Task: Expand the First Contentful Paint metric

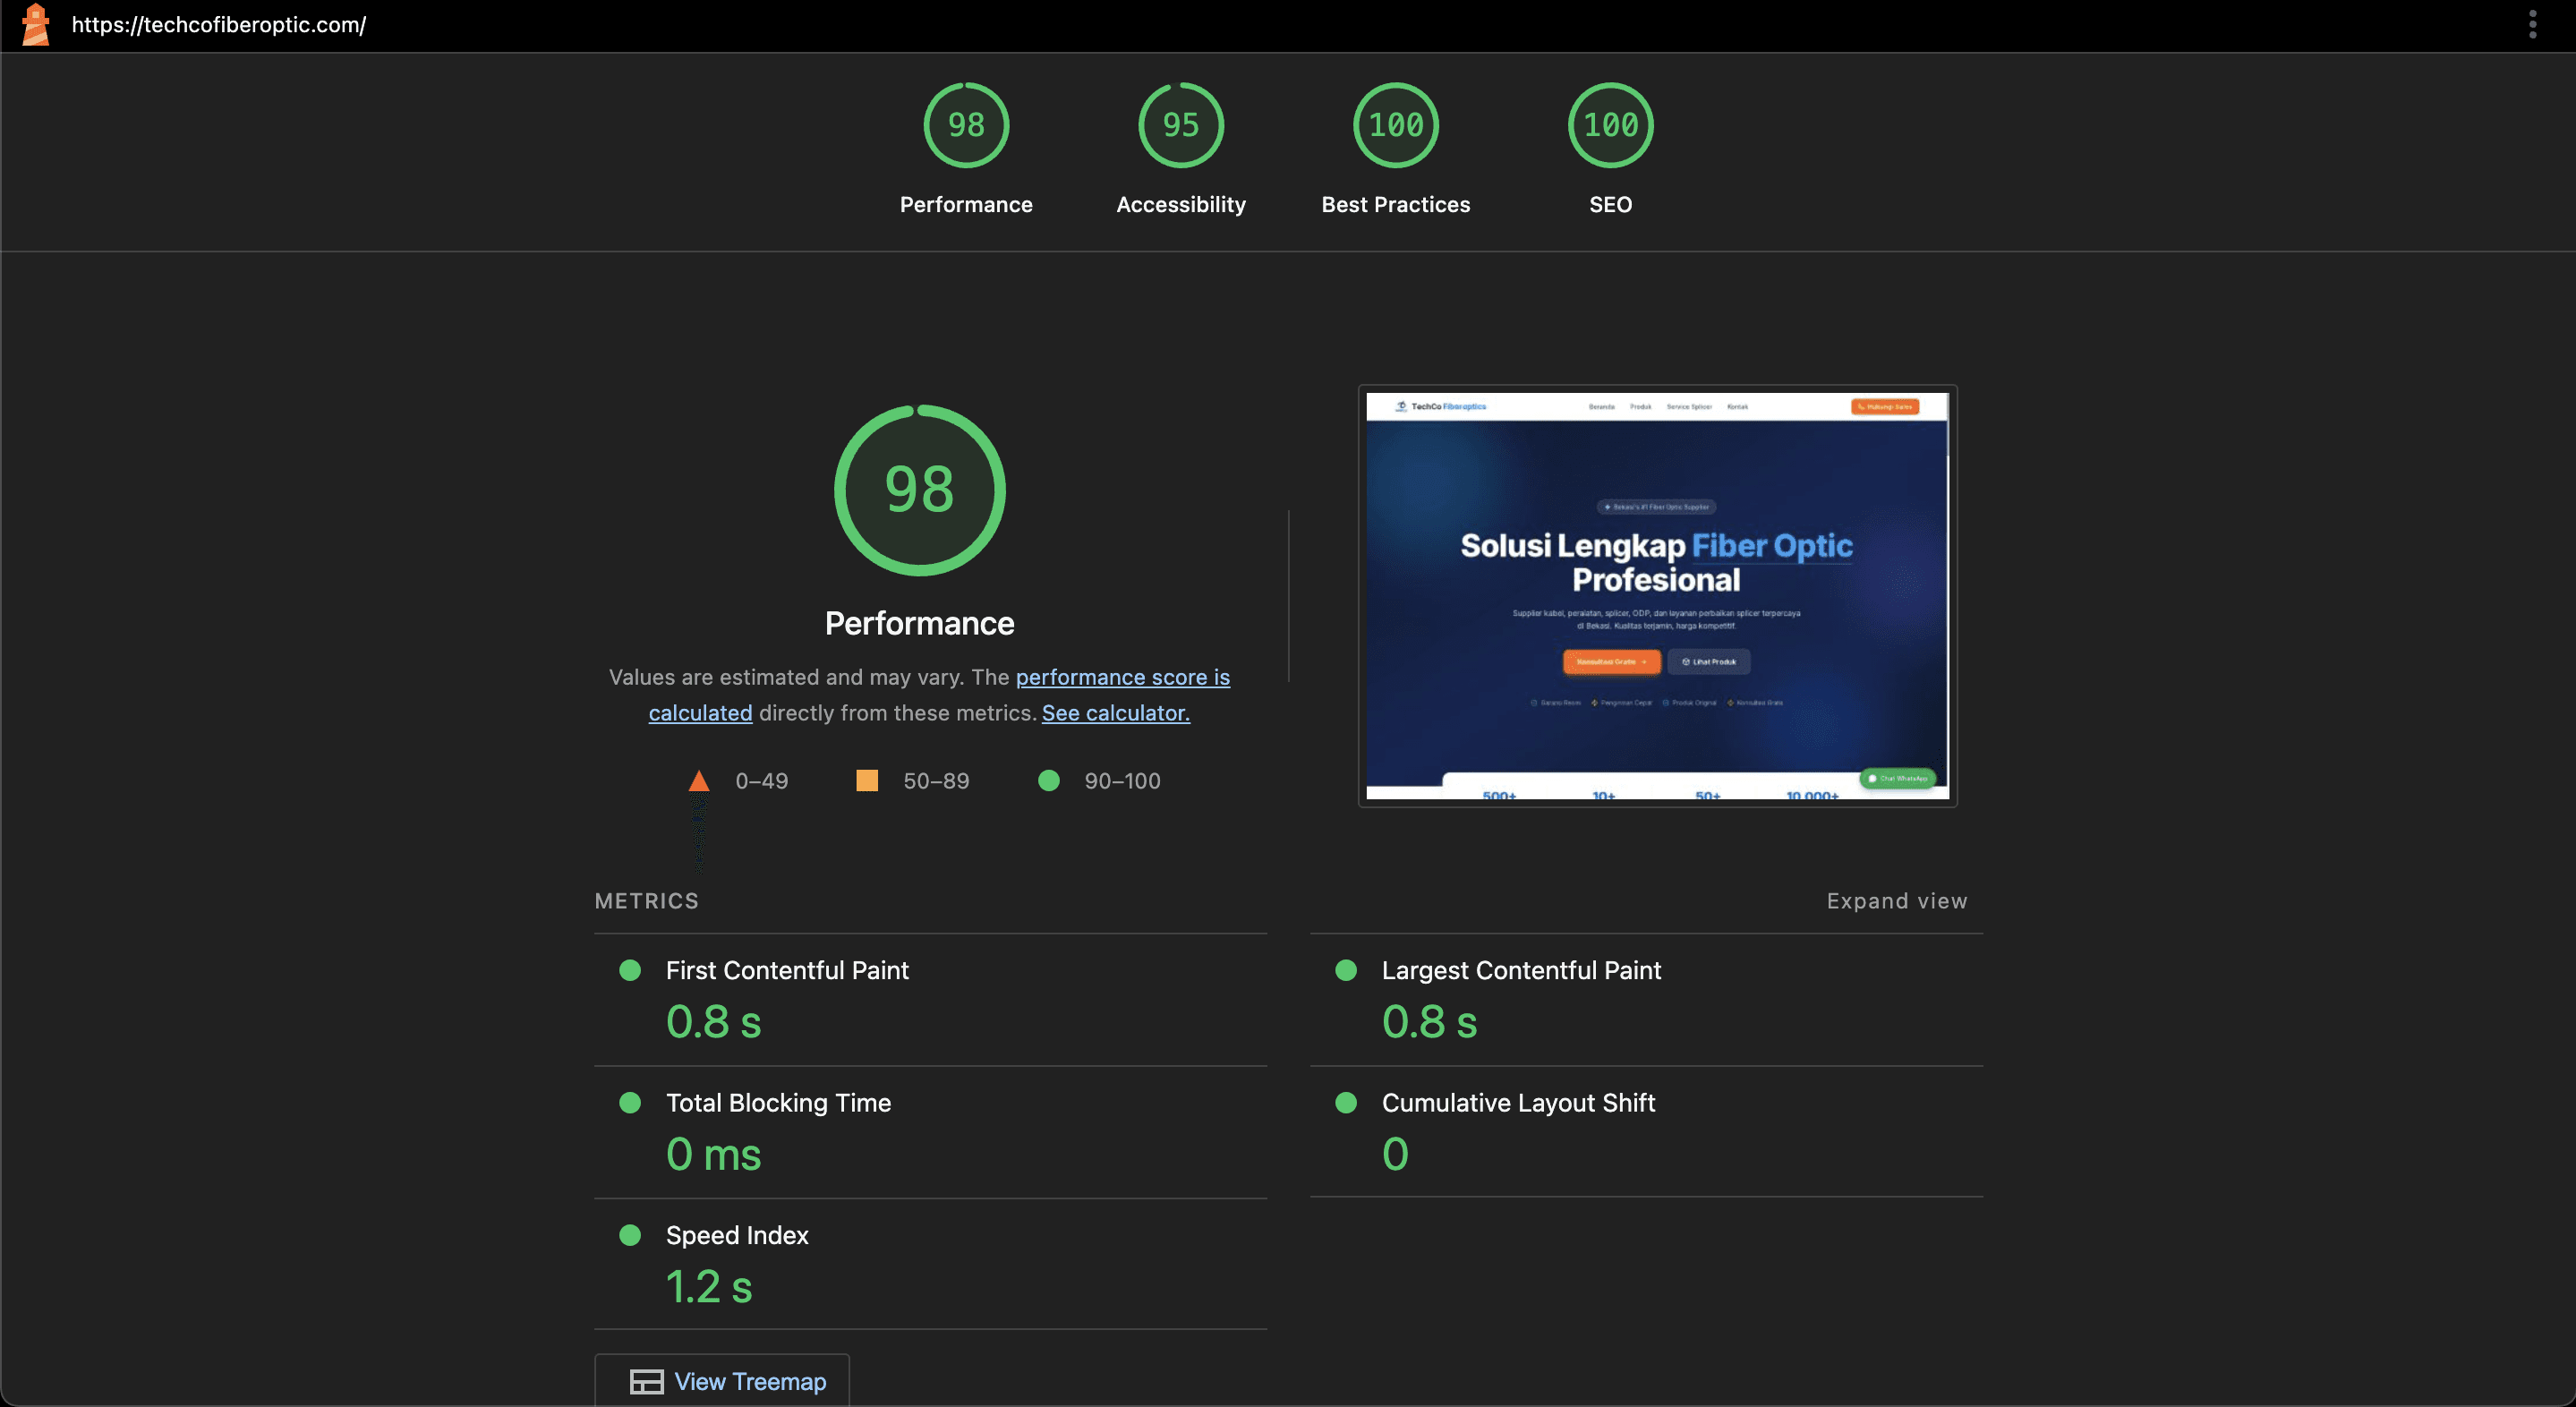Action: (x=787, y=970)
